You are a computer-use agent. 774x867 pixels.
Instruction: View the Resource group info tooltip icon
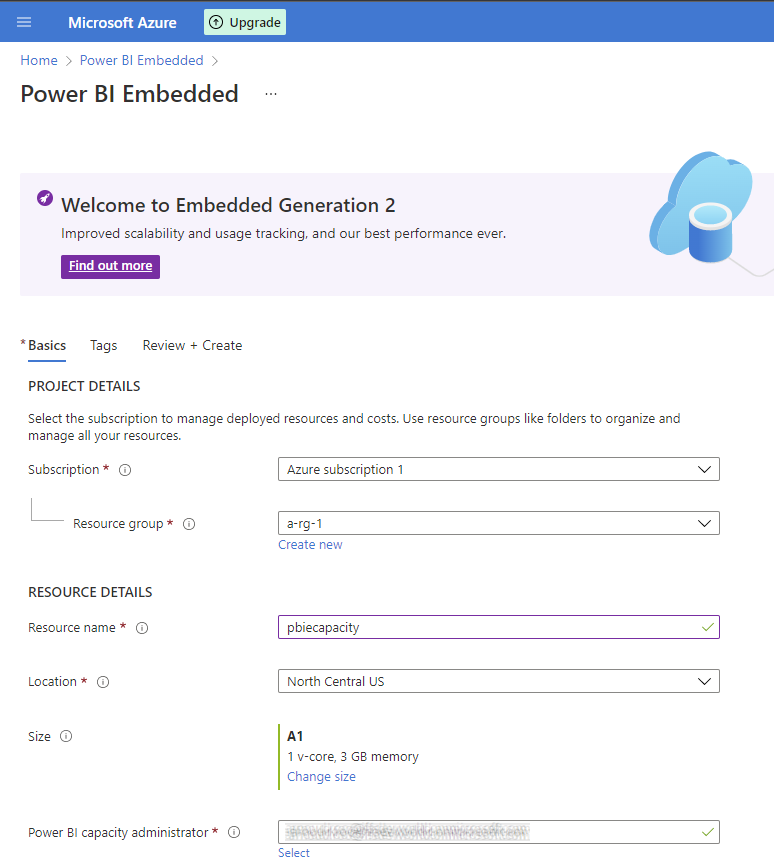189,523
